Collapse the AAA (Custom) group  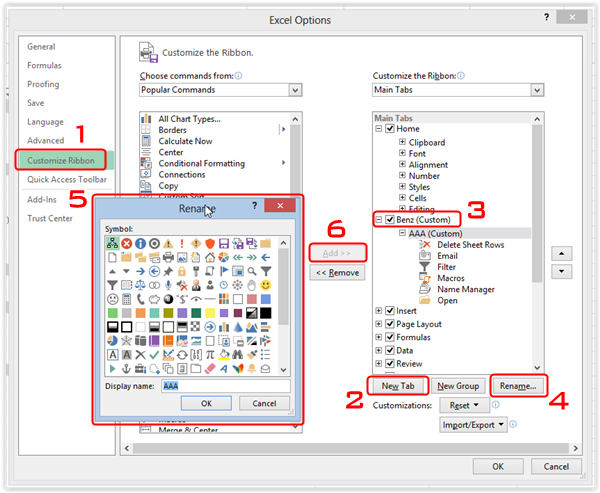point(402,233)
